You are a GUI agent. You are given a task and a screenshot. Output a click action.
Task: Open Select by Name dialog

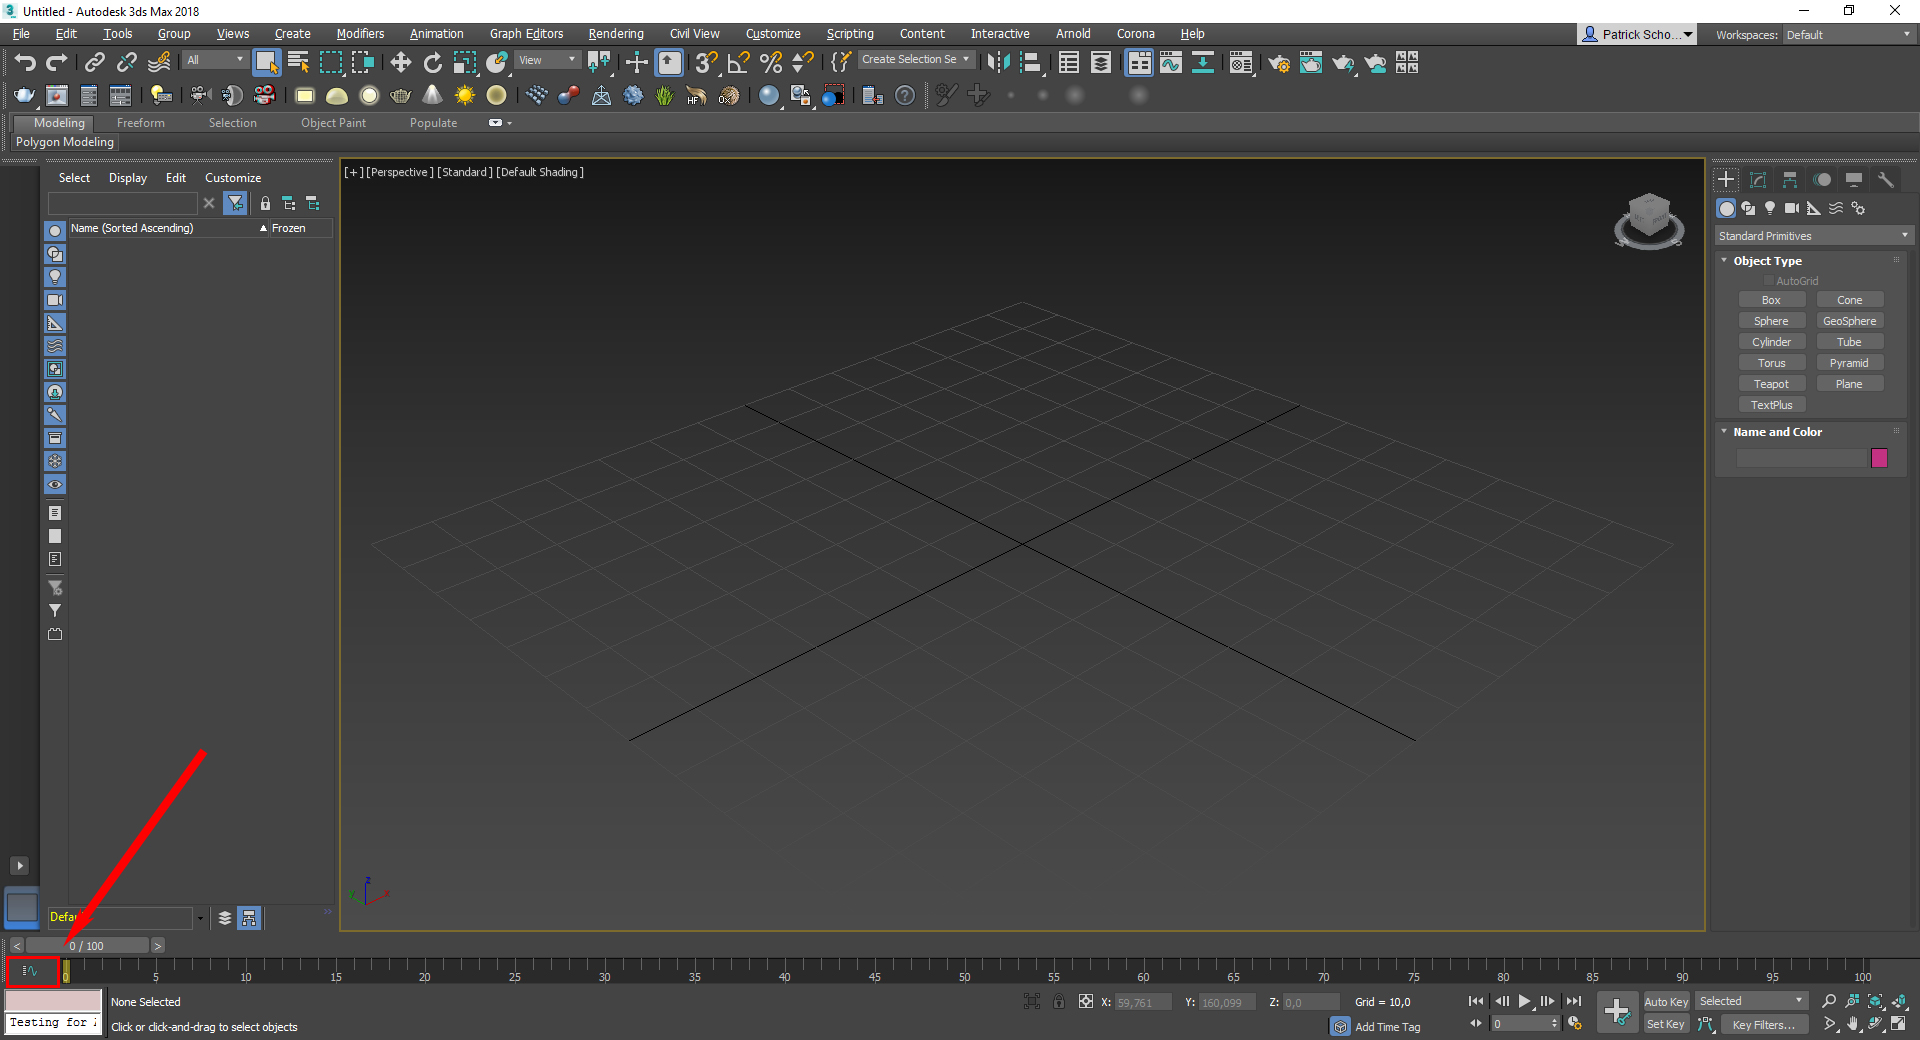(297, 62)
